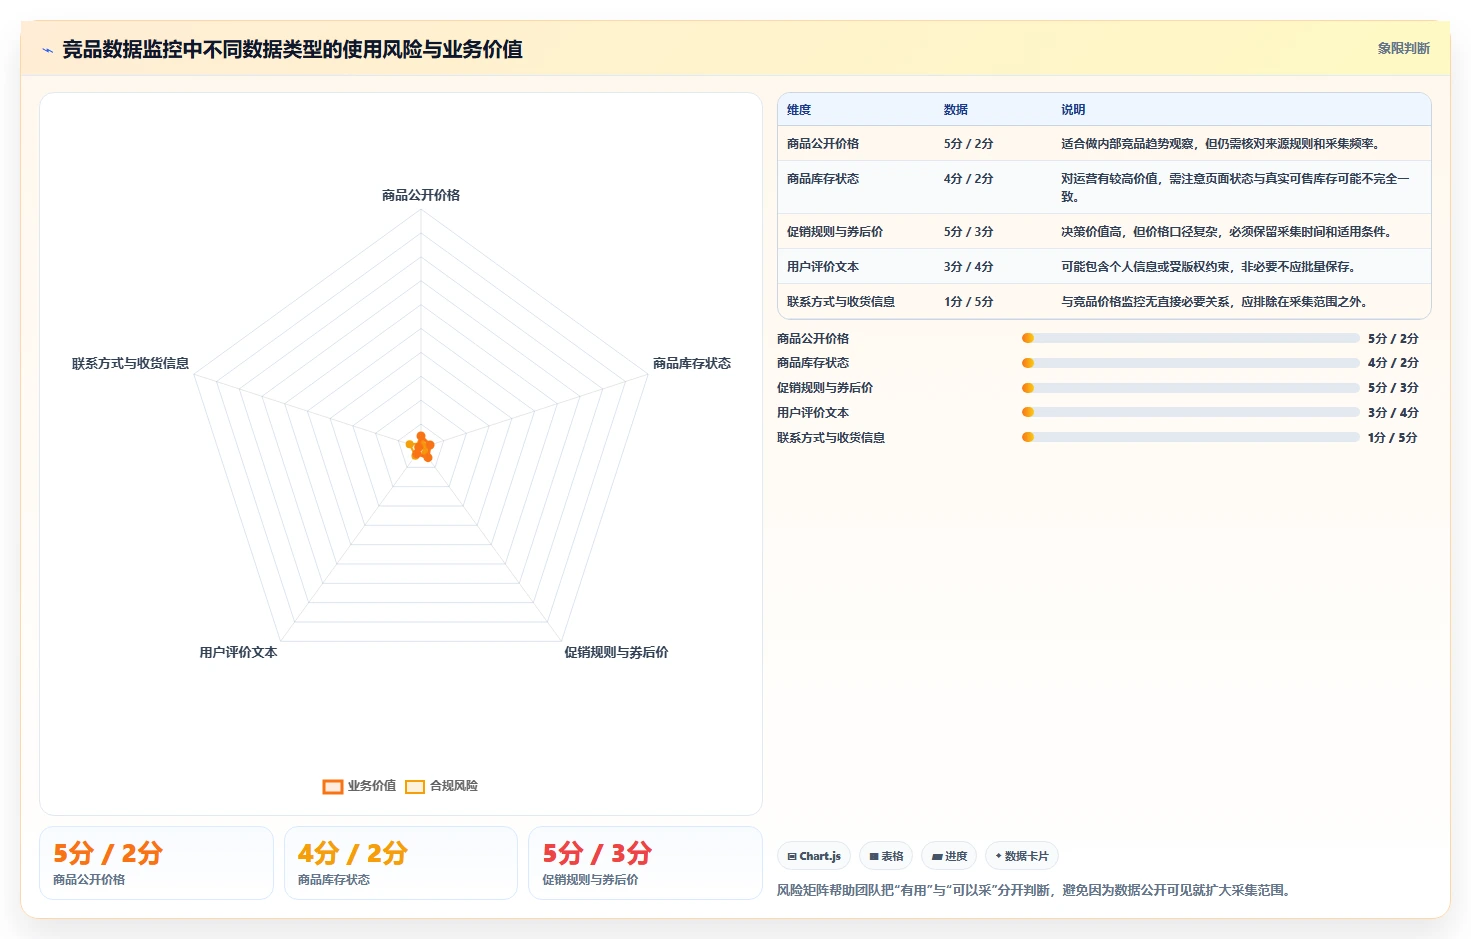The width and height of the screenshot is (1471, 939).
Task: Toggle the 合规风险 legend label
Action: click(454, 786)
